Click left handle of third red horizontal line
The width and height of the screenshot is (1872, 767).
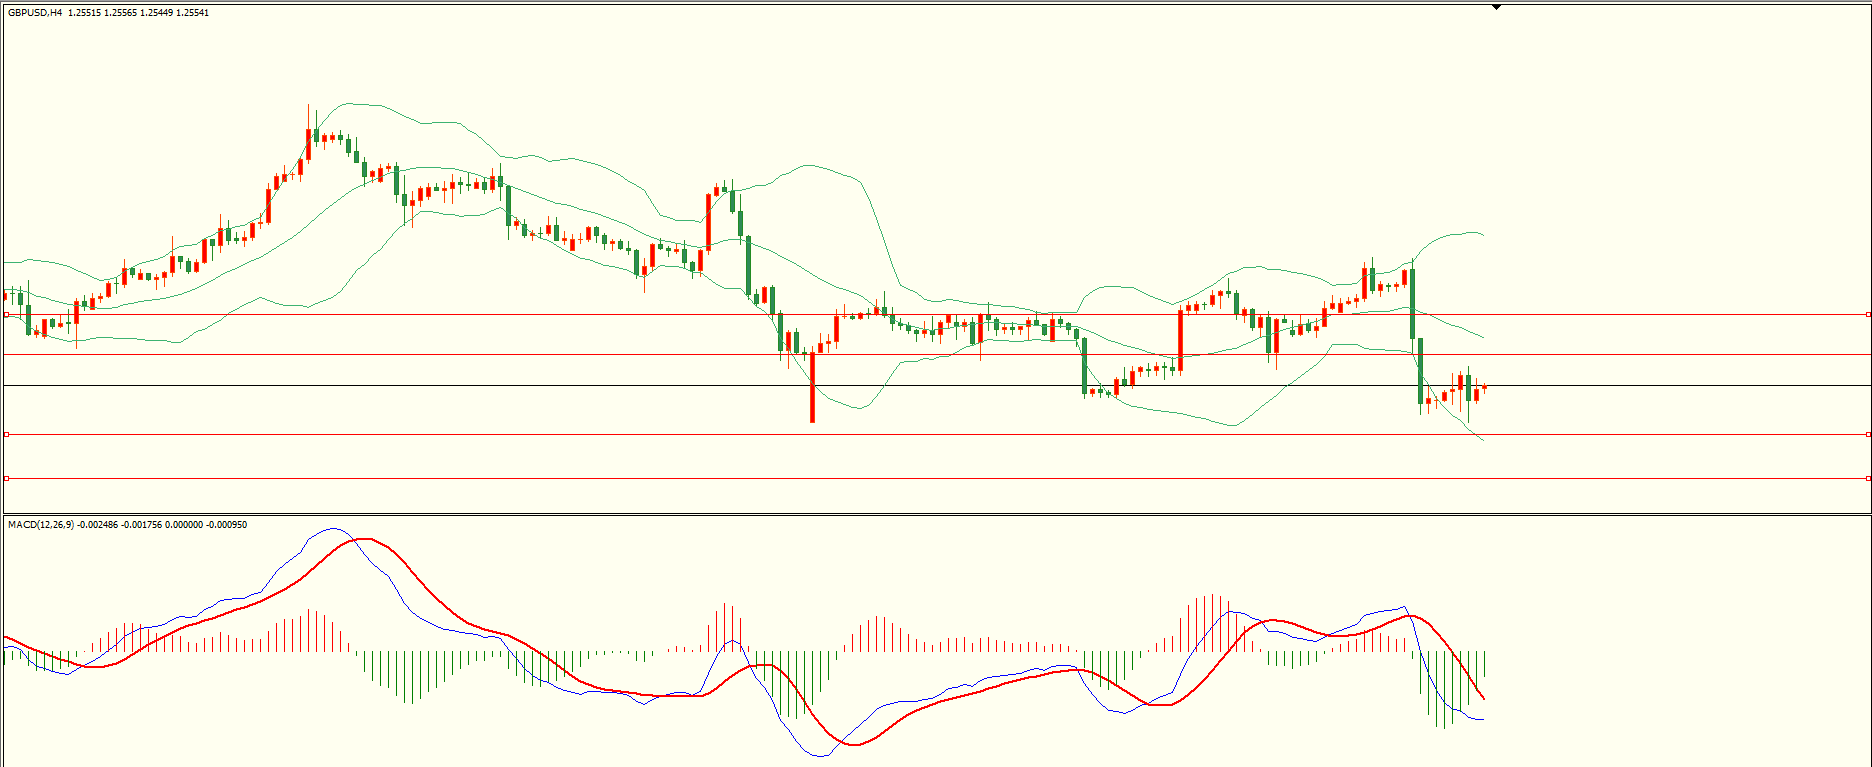point(7,434)
